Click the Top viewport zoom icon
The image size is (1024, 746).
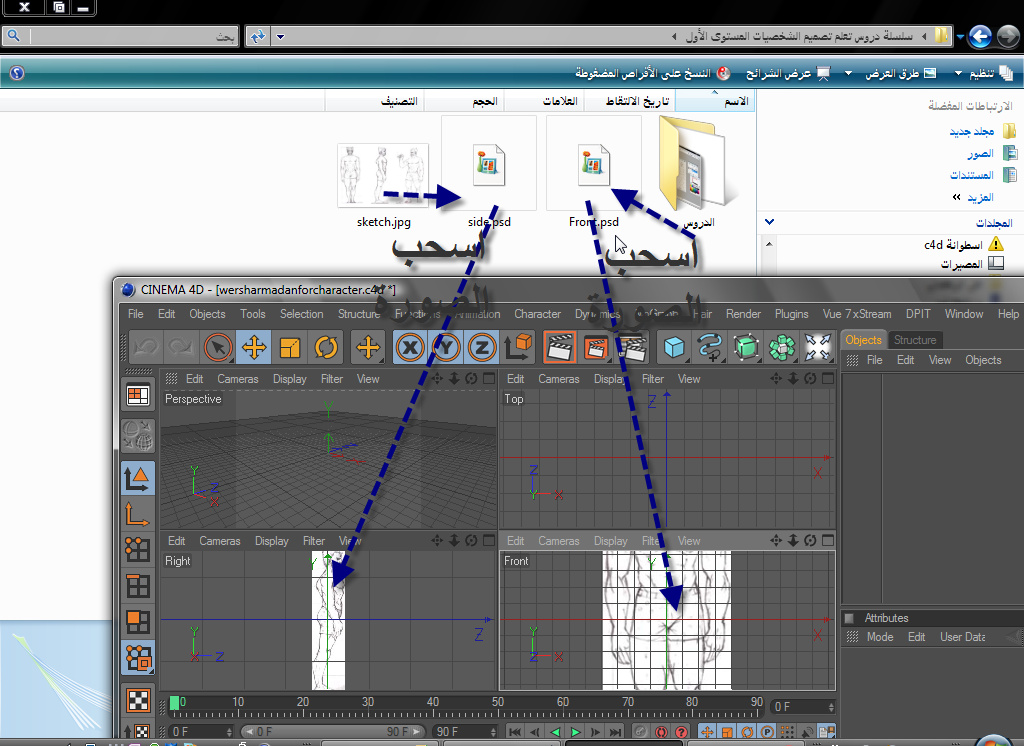coord(793,378)
